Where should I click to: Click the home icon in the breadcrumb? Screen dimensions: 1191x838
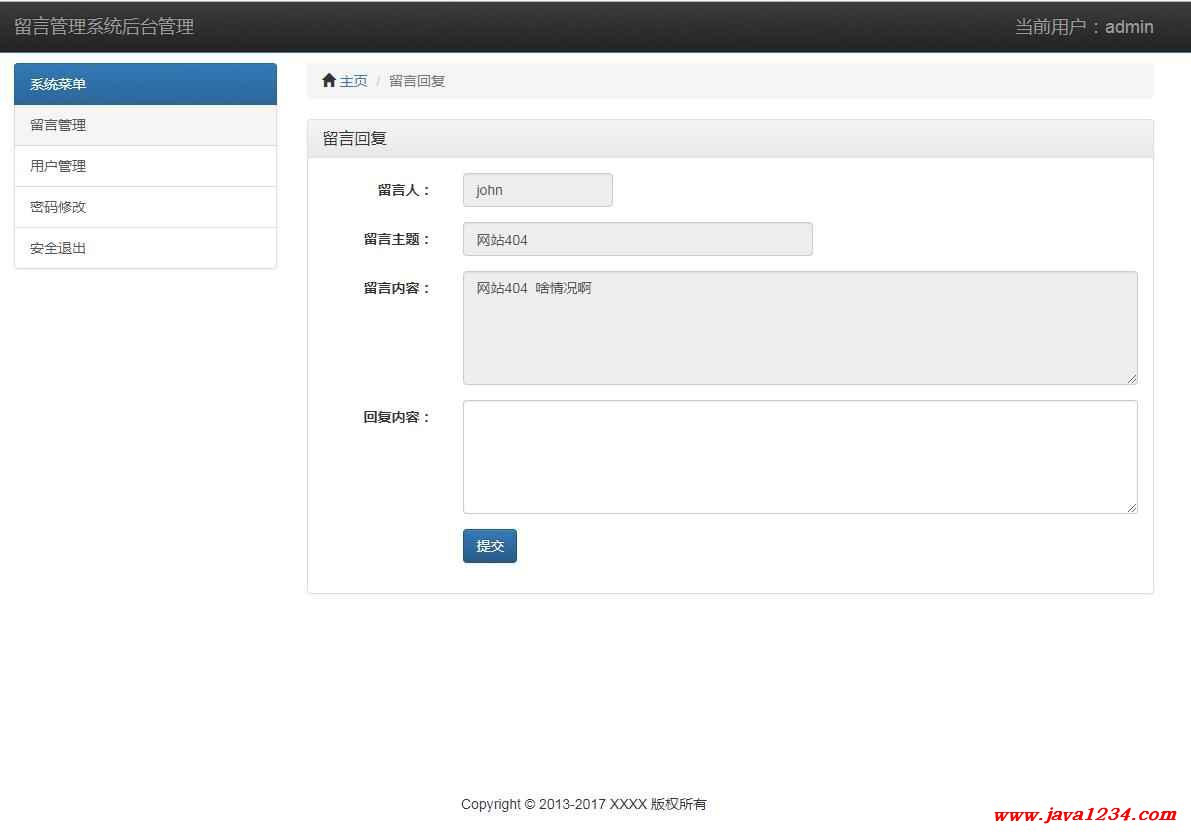329,81
